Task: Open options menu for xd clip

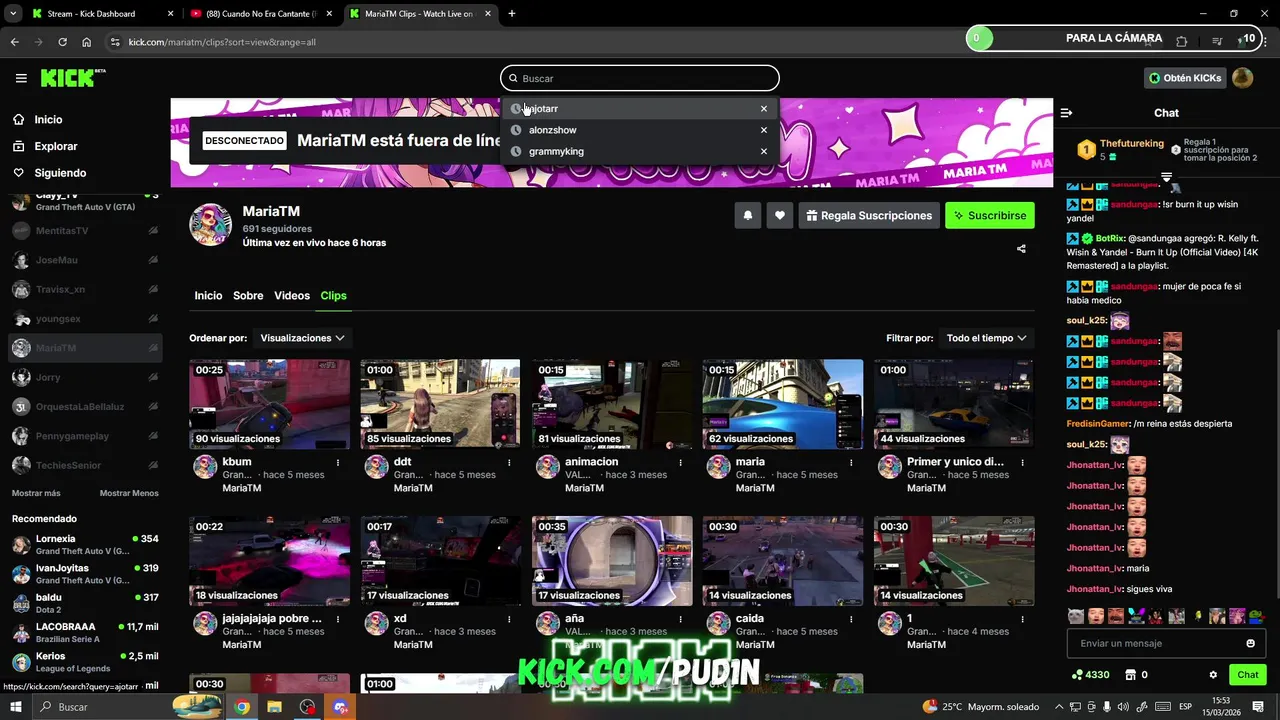Action: (x=509, y=619)
